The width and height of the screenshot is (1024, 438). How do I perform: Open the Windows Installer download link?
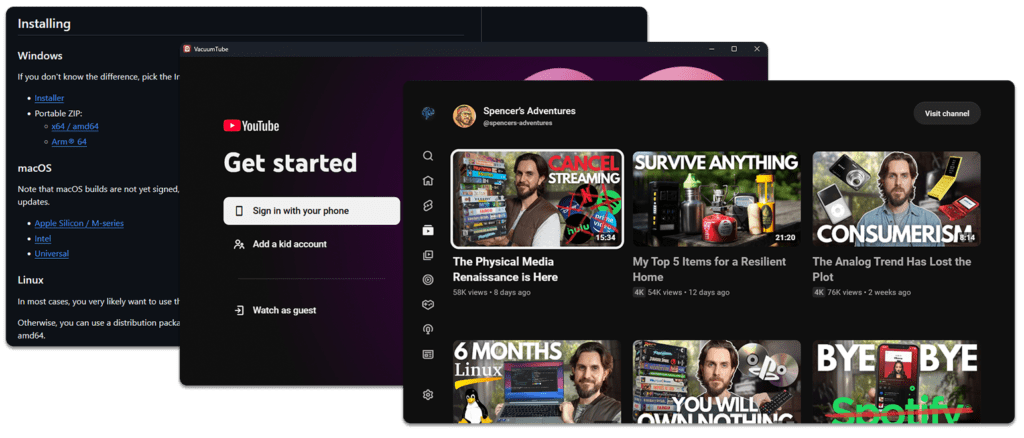click(49, 98)
